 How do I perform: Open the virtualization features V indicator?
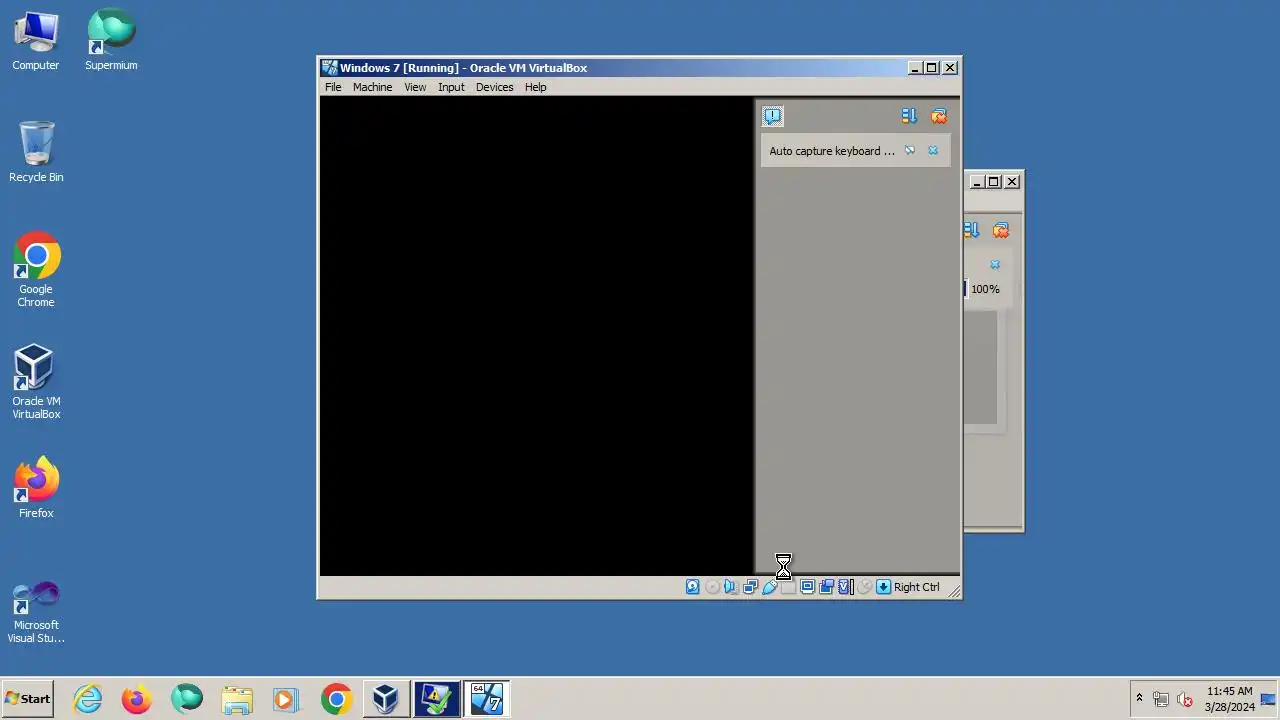pyautogui.click(x=845, y=587)
